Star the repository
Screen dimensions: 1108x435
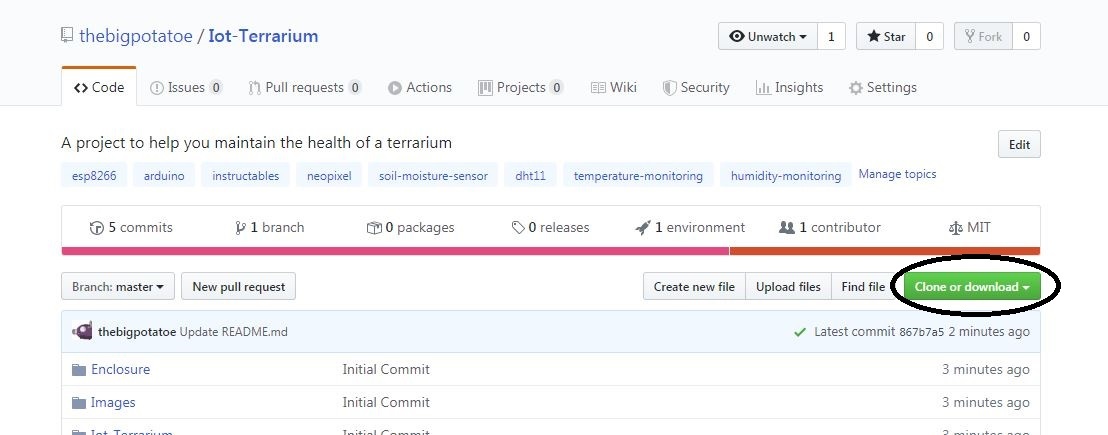click(x=886, y=37)
